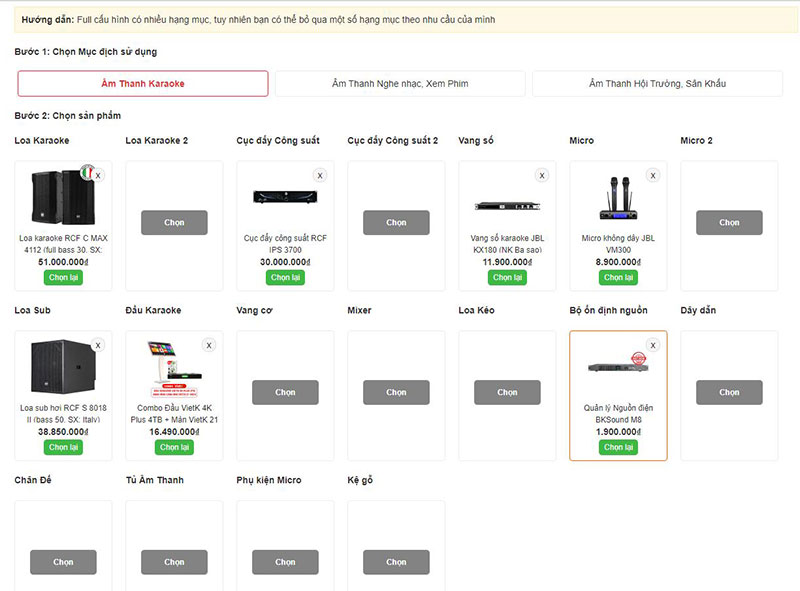Remove Loa Karaoke RCF C MAX product
800x591 pixels.
(98, 176)
